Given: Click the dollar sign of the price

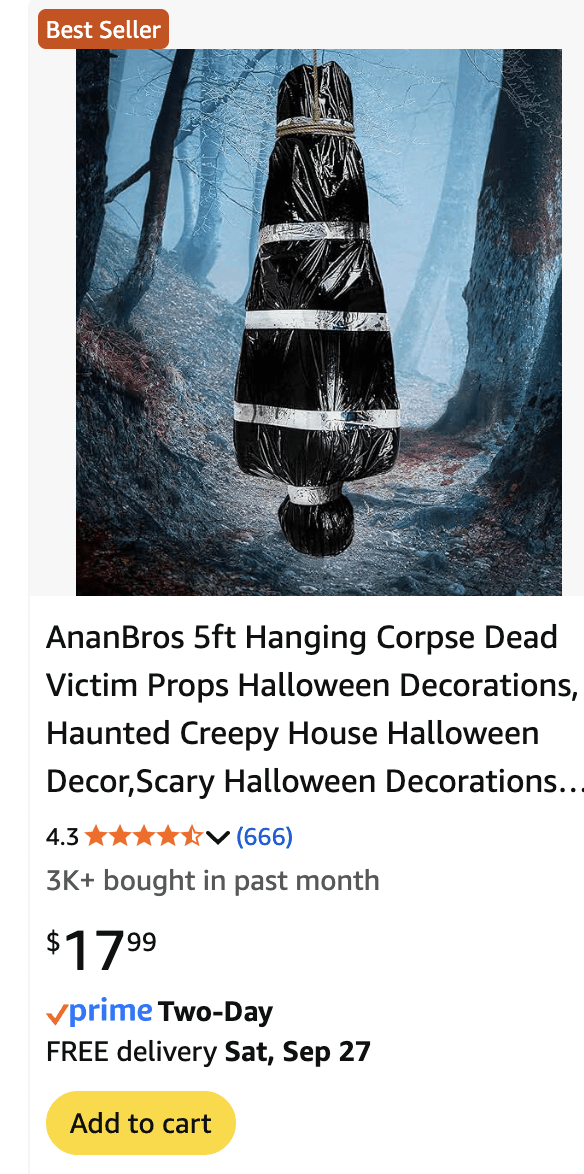Looking at the screenshot, I should click(x=53, y=942).
